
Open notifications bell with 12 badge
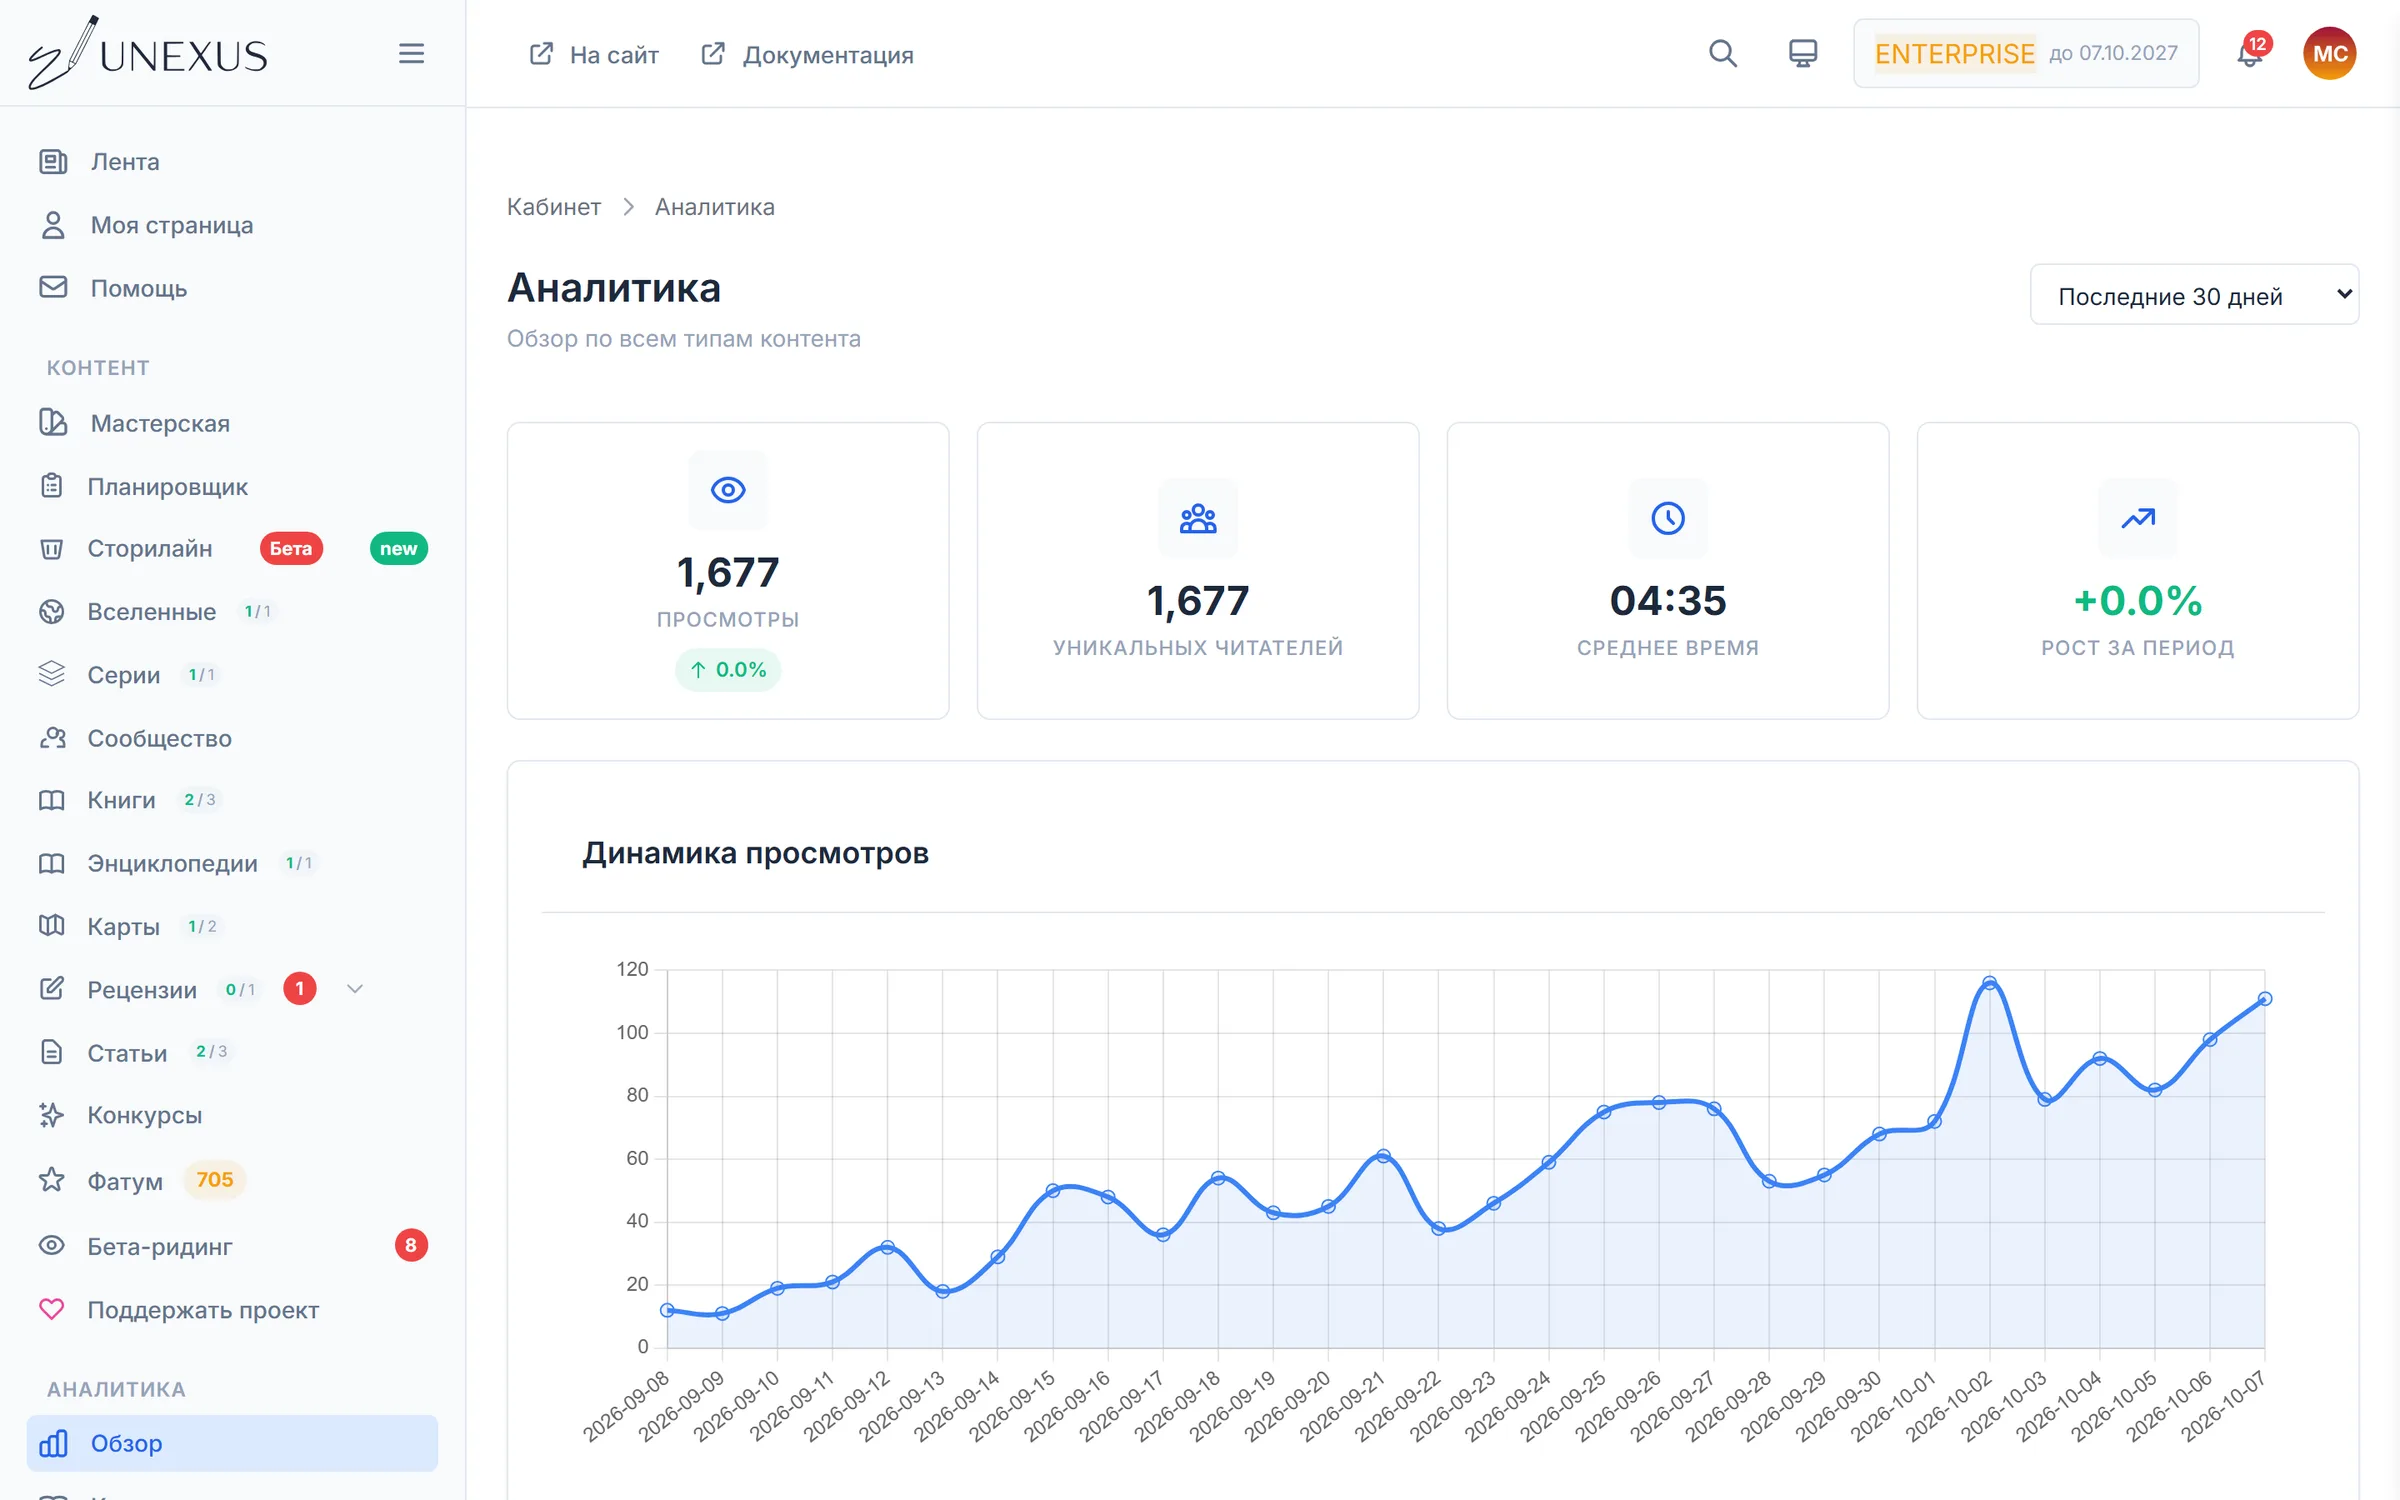tap(2250, 54)
